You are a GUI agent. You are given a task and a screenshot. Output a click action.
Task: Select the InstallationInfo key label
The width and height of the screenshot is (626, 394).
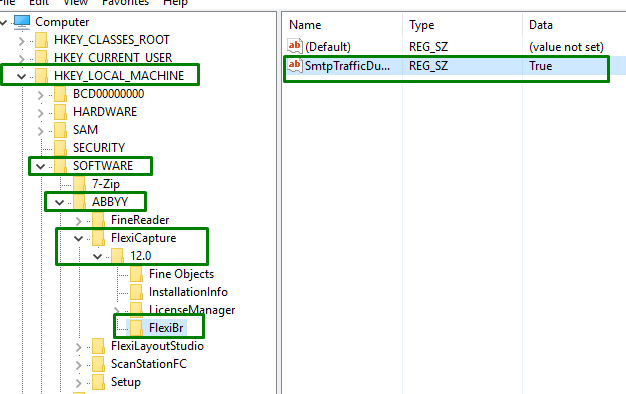(188, 292)
